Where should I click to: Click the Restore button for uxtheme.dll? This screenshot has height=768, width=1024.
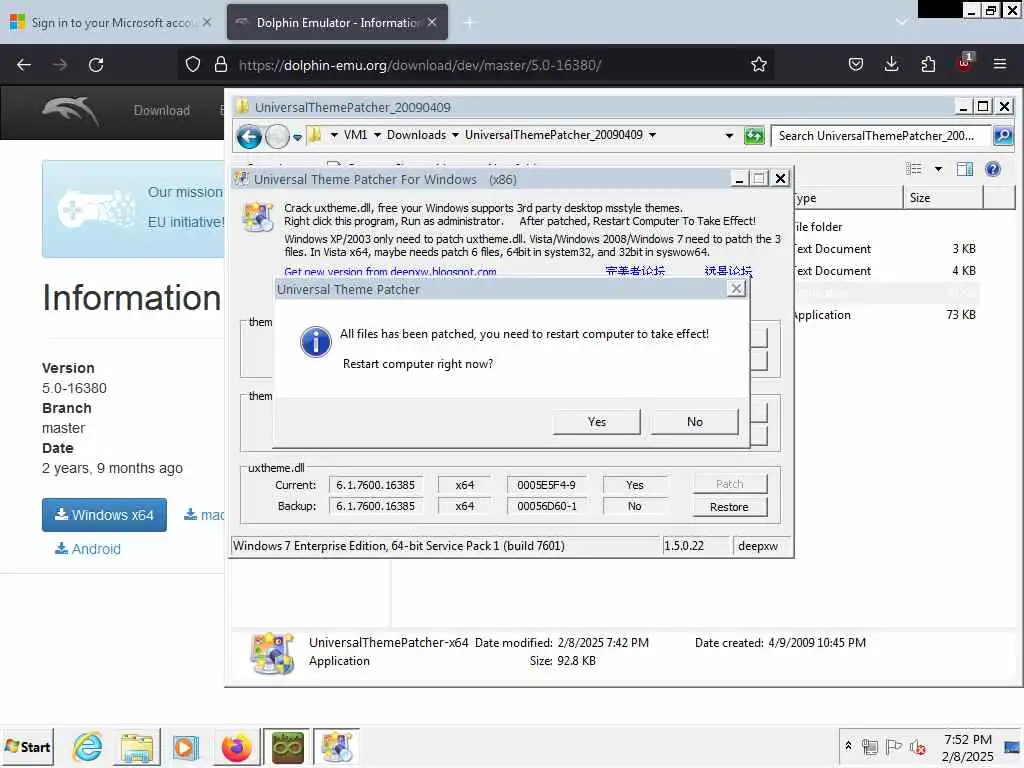[729, 507]
